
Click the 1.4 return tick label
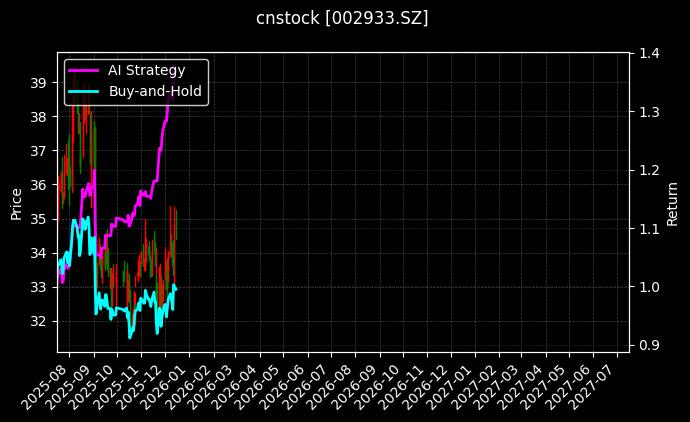(648, 53)
